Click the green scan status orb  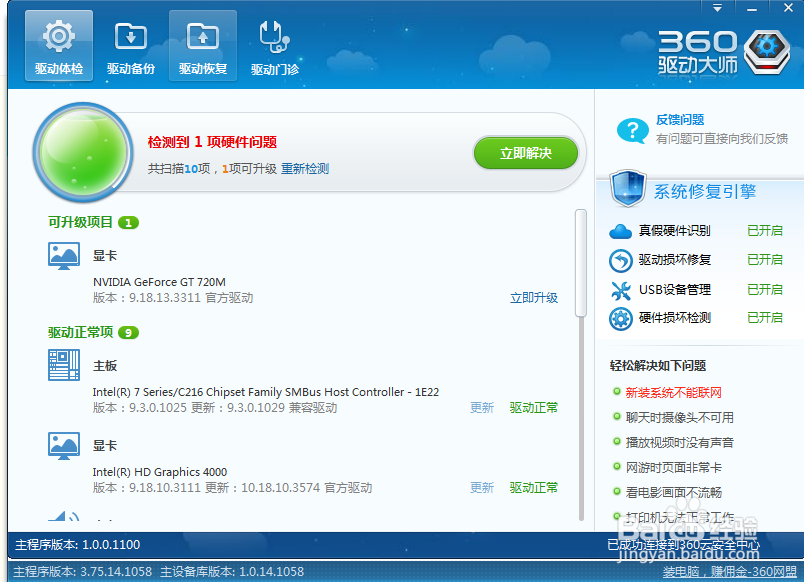pyautogui.click(x=83, y=152)
